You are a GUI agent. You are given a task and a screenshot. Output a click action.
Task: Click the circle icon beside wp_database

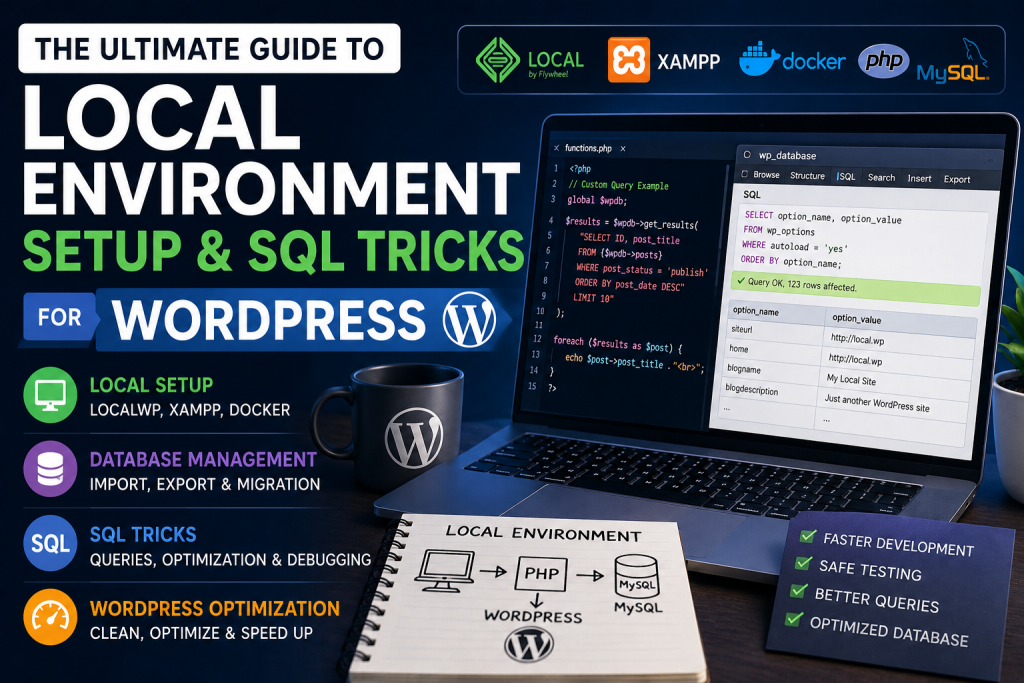(x=747, y=155)
